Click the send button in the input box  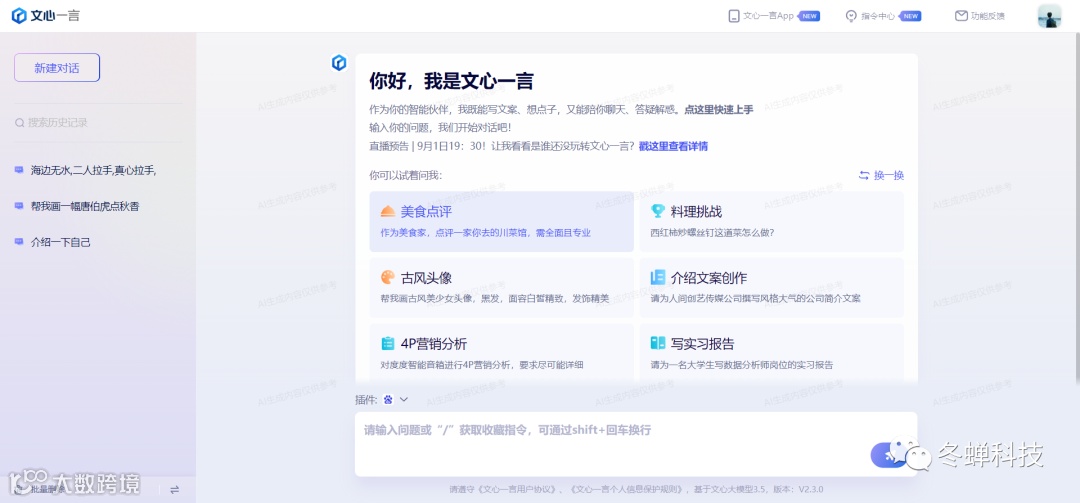coord(887,455)
